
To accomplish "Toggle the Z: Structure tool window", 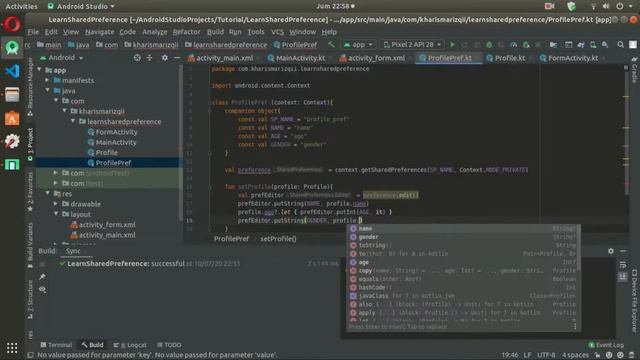I will tap(30, 299).
